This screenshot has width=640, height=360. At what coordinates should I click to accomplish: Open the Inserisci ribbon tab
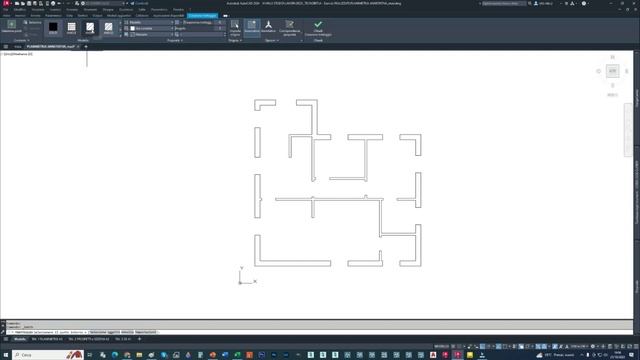click(x=20, y=16)
